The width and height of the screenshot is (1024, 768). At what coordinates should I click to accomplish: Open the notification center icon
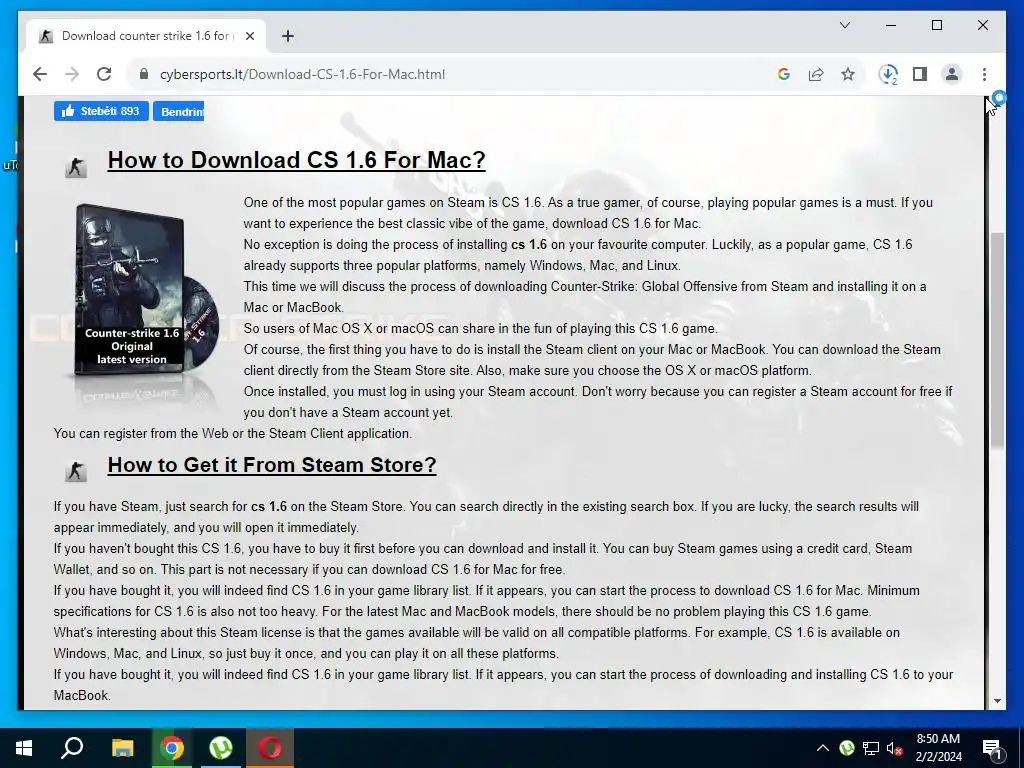pyautogui.click(x=992, y=748)
